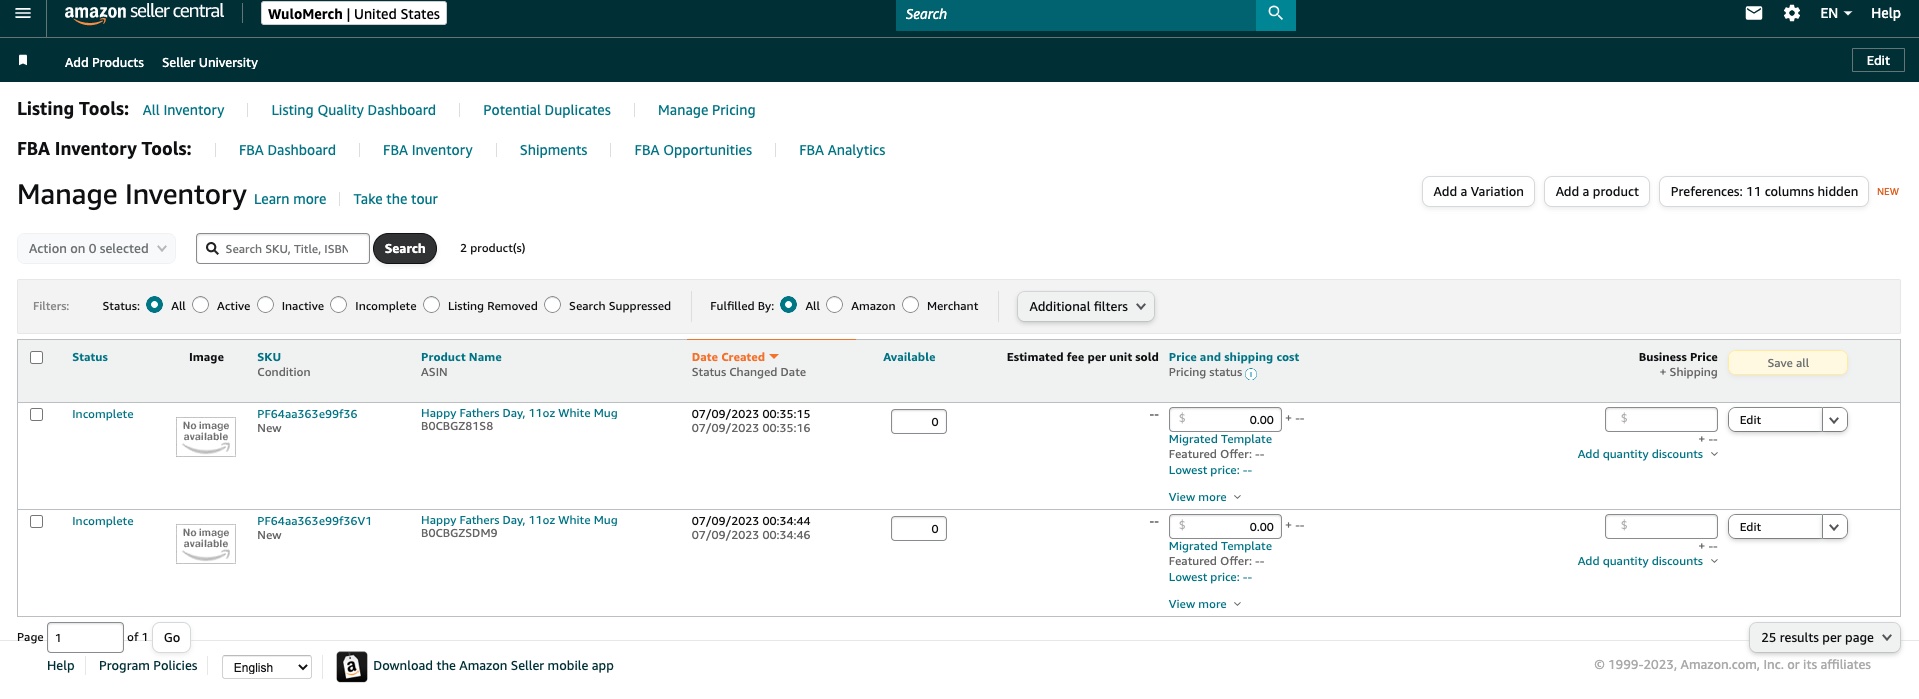Select the header checkbox for all products

[x=37, y=357]
